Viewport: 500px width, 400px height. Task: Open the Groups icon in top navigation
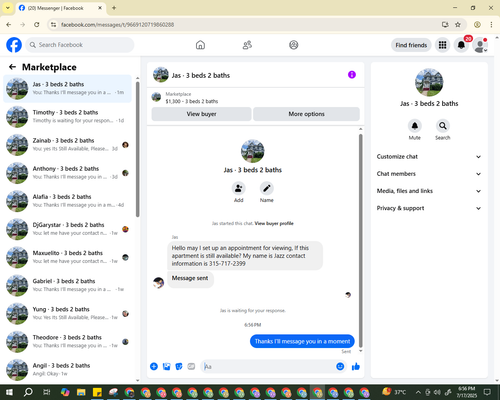click(x=294, y=45)
